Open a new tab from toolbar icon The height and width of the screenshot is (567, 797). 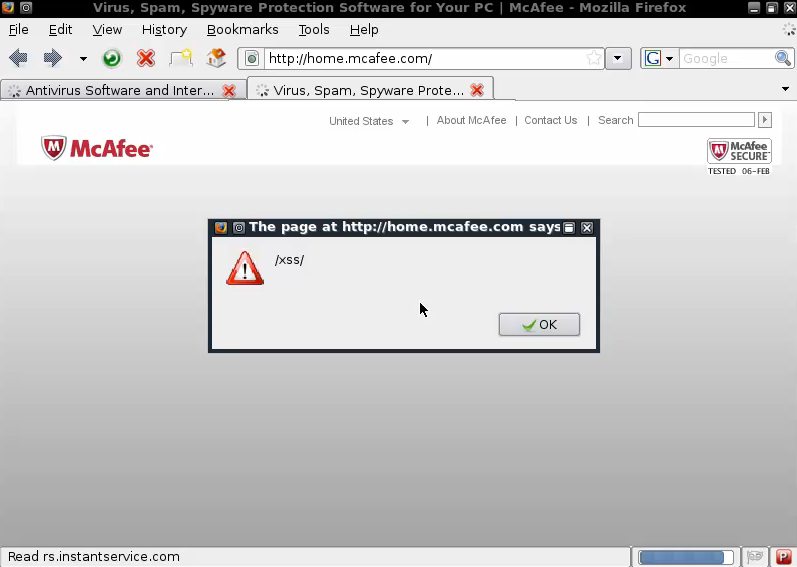click(x=181, y=58)
